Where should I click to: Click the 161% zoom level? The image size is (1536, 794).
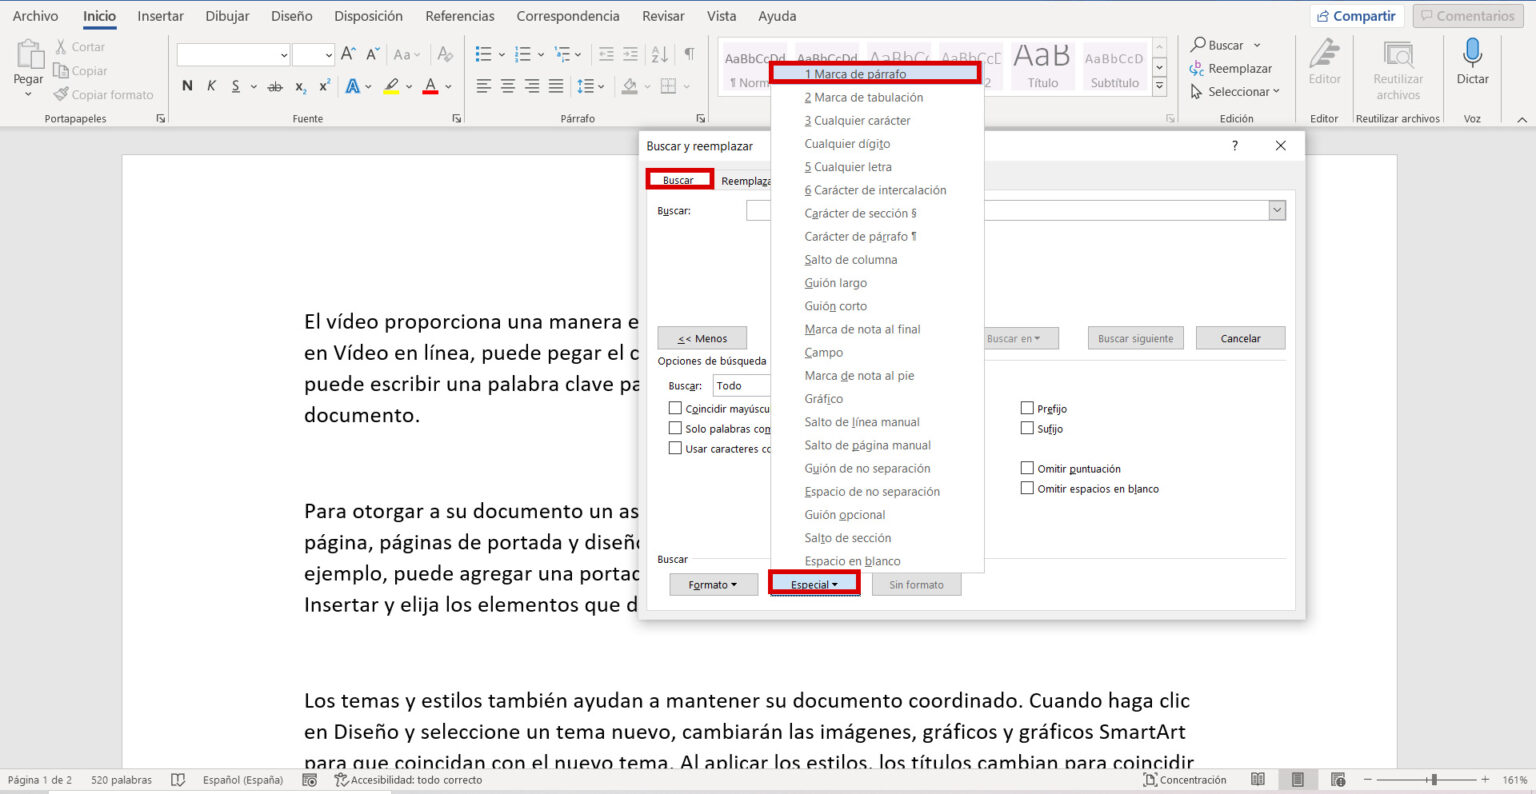[1515, 780]
